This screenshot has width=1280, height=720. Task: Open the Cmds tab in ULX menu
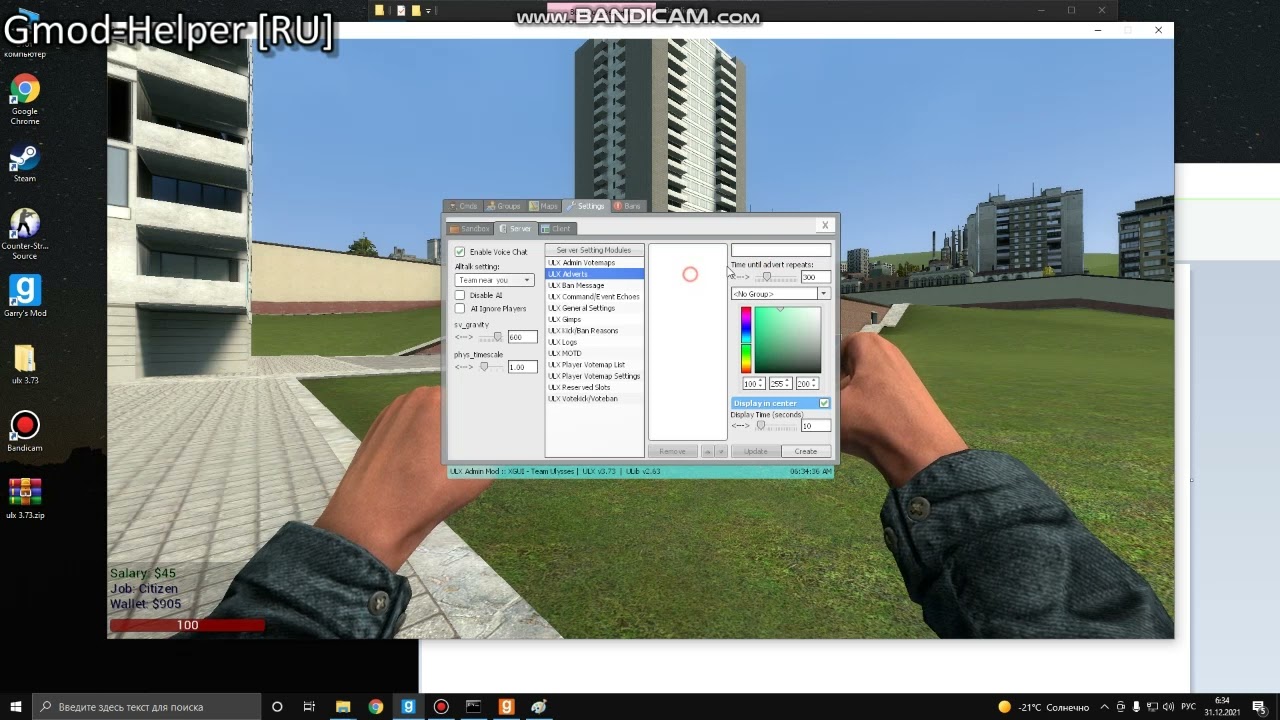pos(463,206)
